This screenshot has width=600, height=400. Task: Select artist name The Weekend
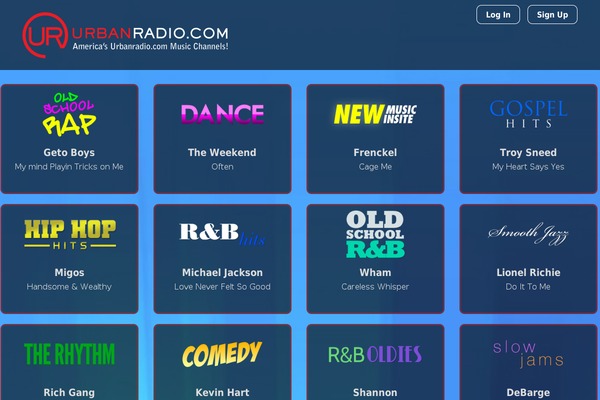tap(222, 152)
